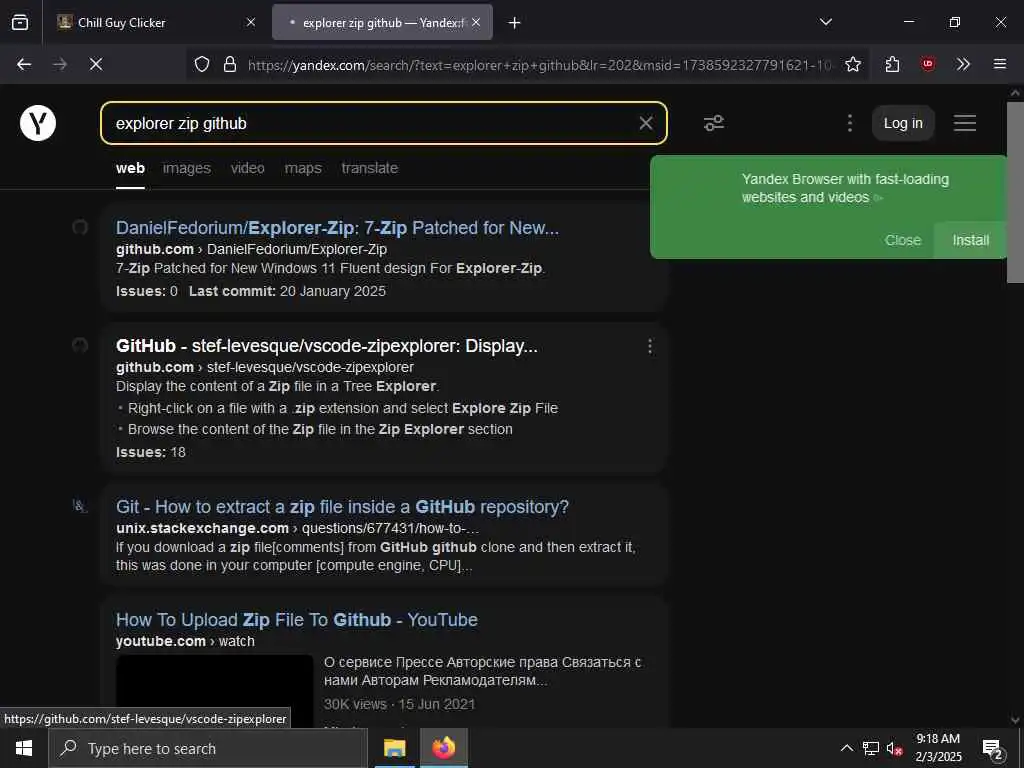Open muted volume tray icon
The width and height of the screenshot is (1024, 768).
pos(895,748)
